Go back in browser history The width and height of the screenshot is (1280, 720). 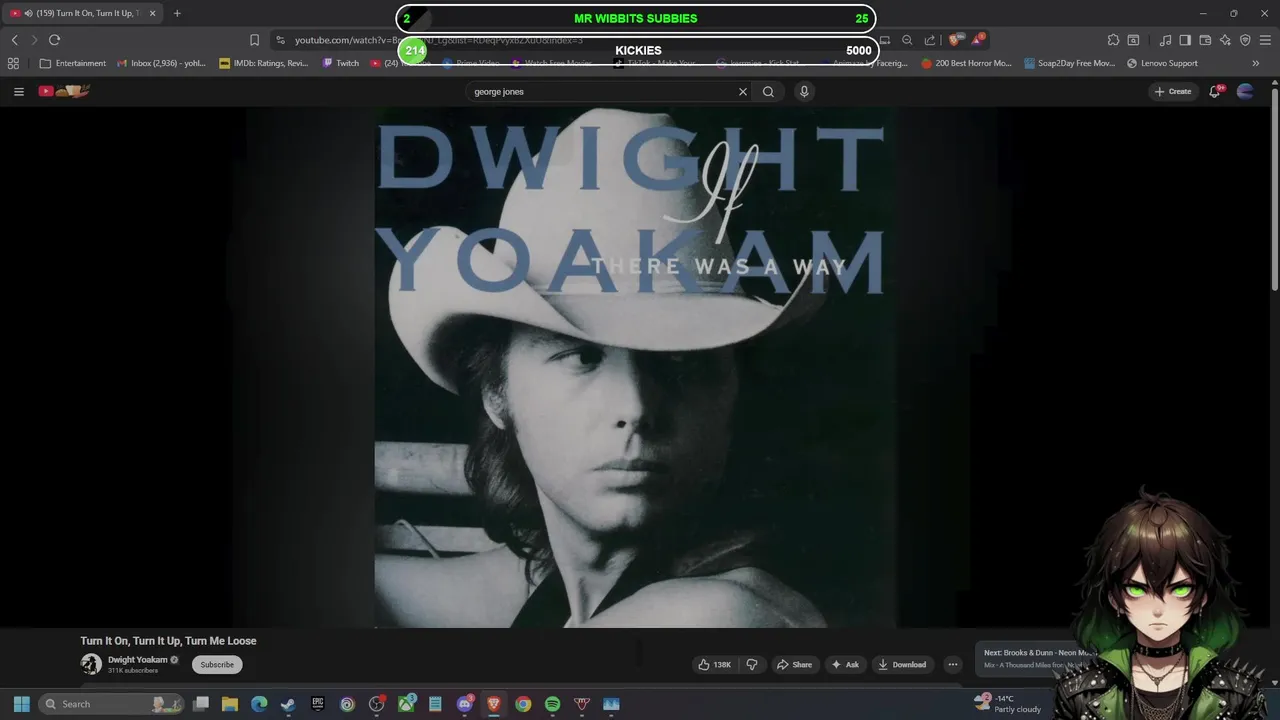click(x=15, y=40)
